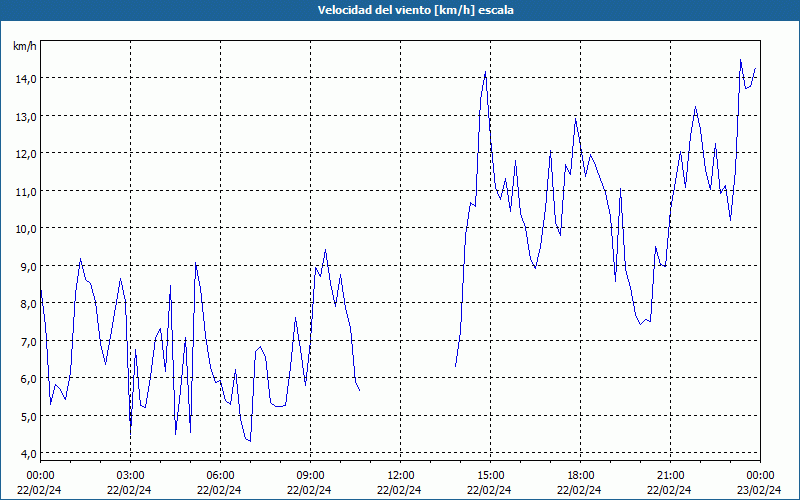800x500 pixels.
Task: Click the '12:00' time axis label
Action: (401, 476)
